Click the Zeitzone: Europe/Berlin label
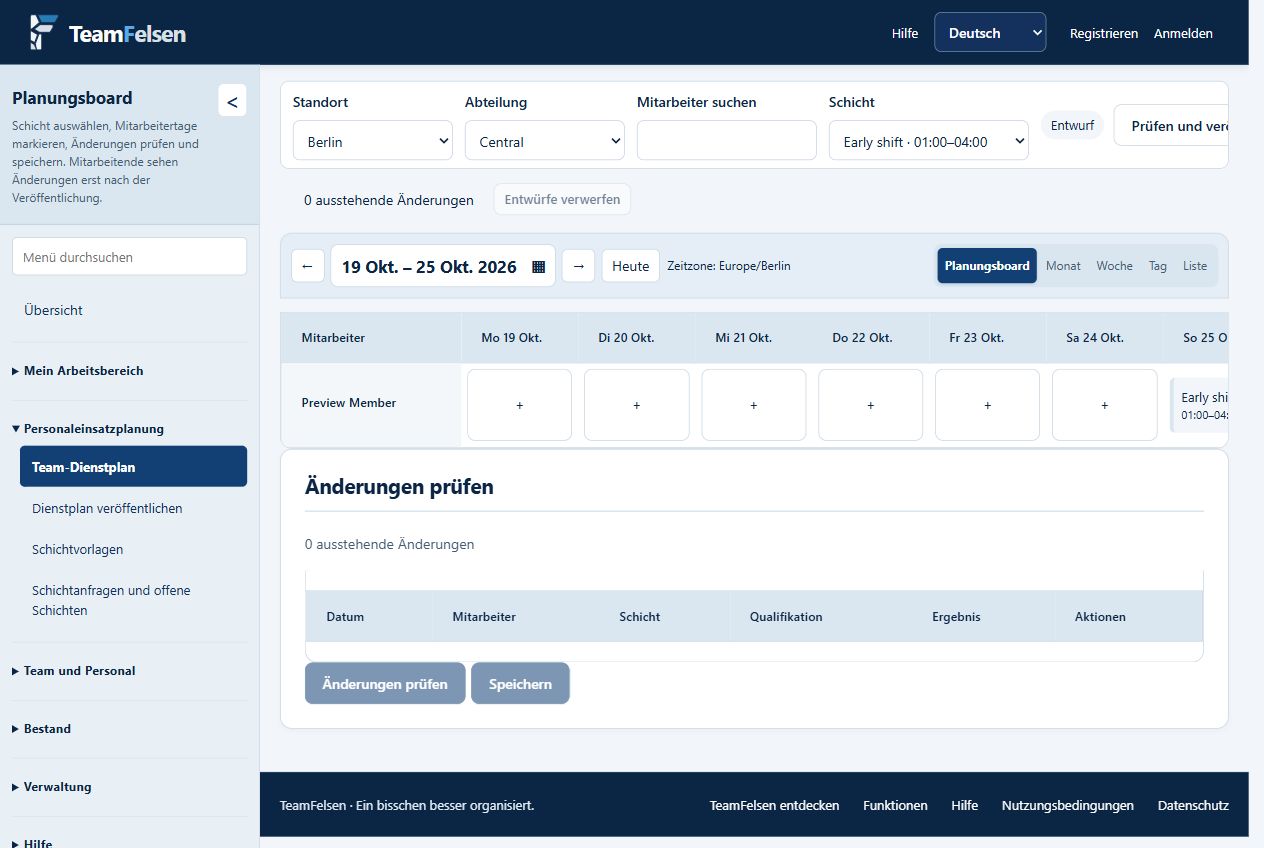1264x848 pixels. (x=729, y=266)
